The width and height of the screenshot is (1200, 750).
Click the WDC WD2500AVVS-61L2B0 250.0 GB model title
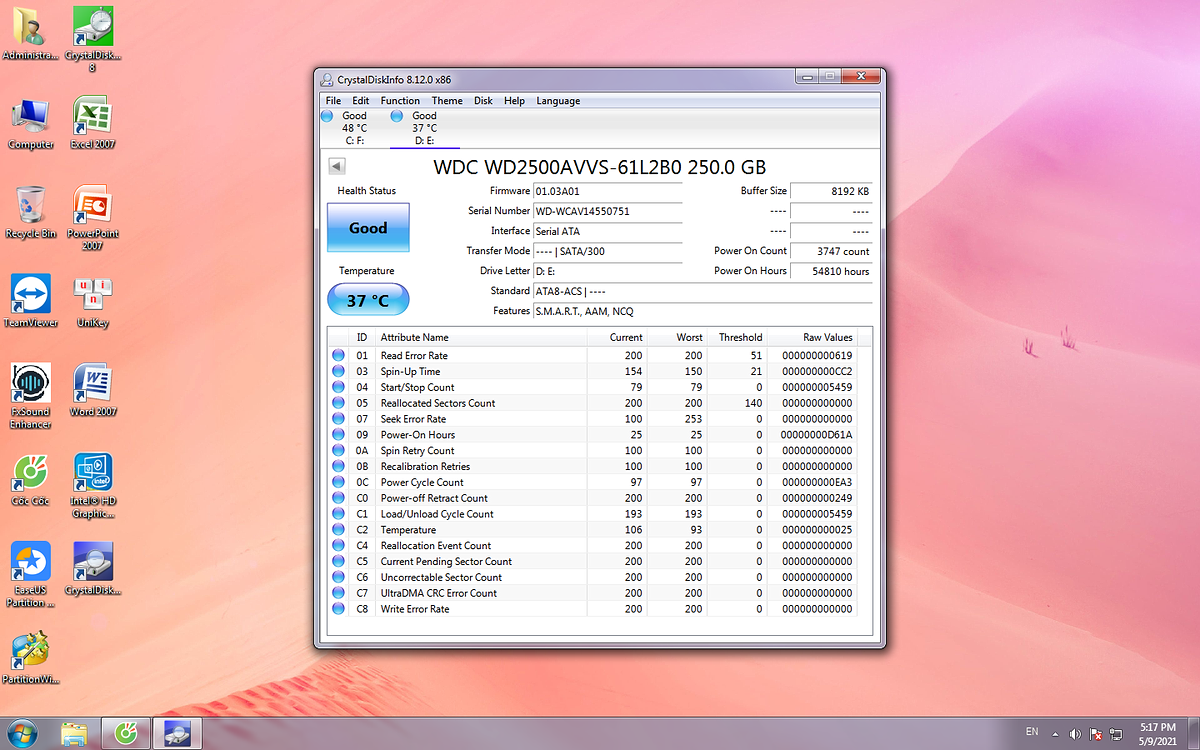[x=600, y=167]
